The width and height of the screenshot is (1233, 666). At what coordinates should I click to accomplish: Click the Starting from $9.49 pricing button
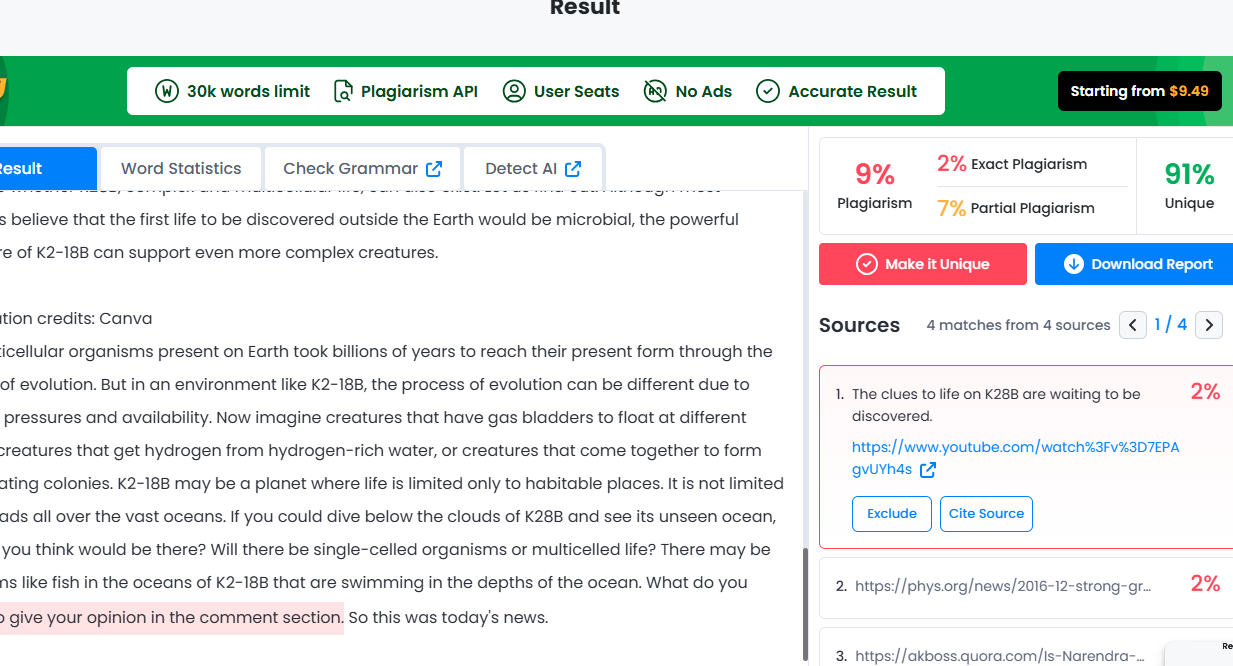coord(1139,91)
